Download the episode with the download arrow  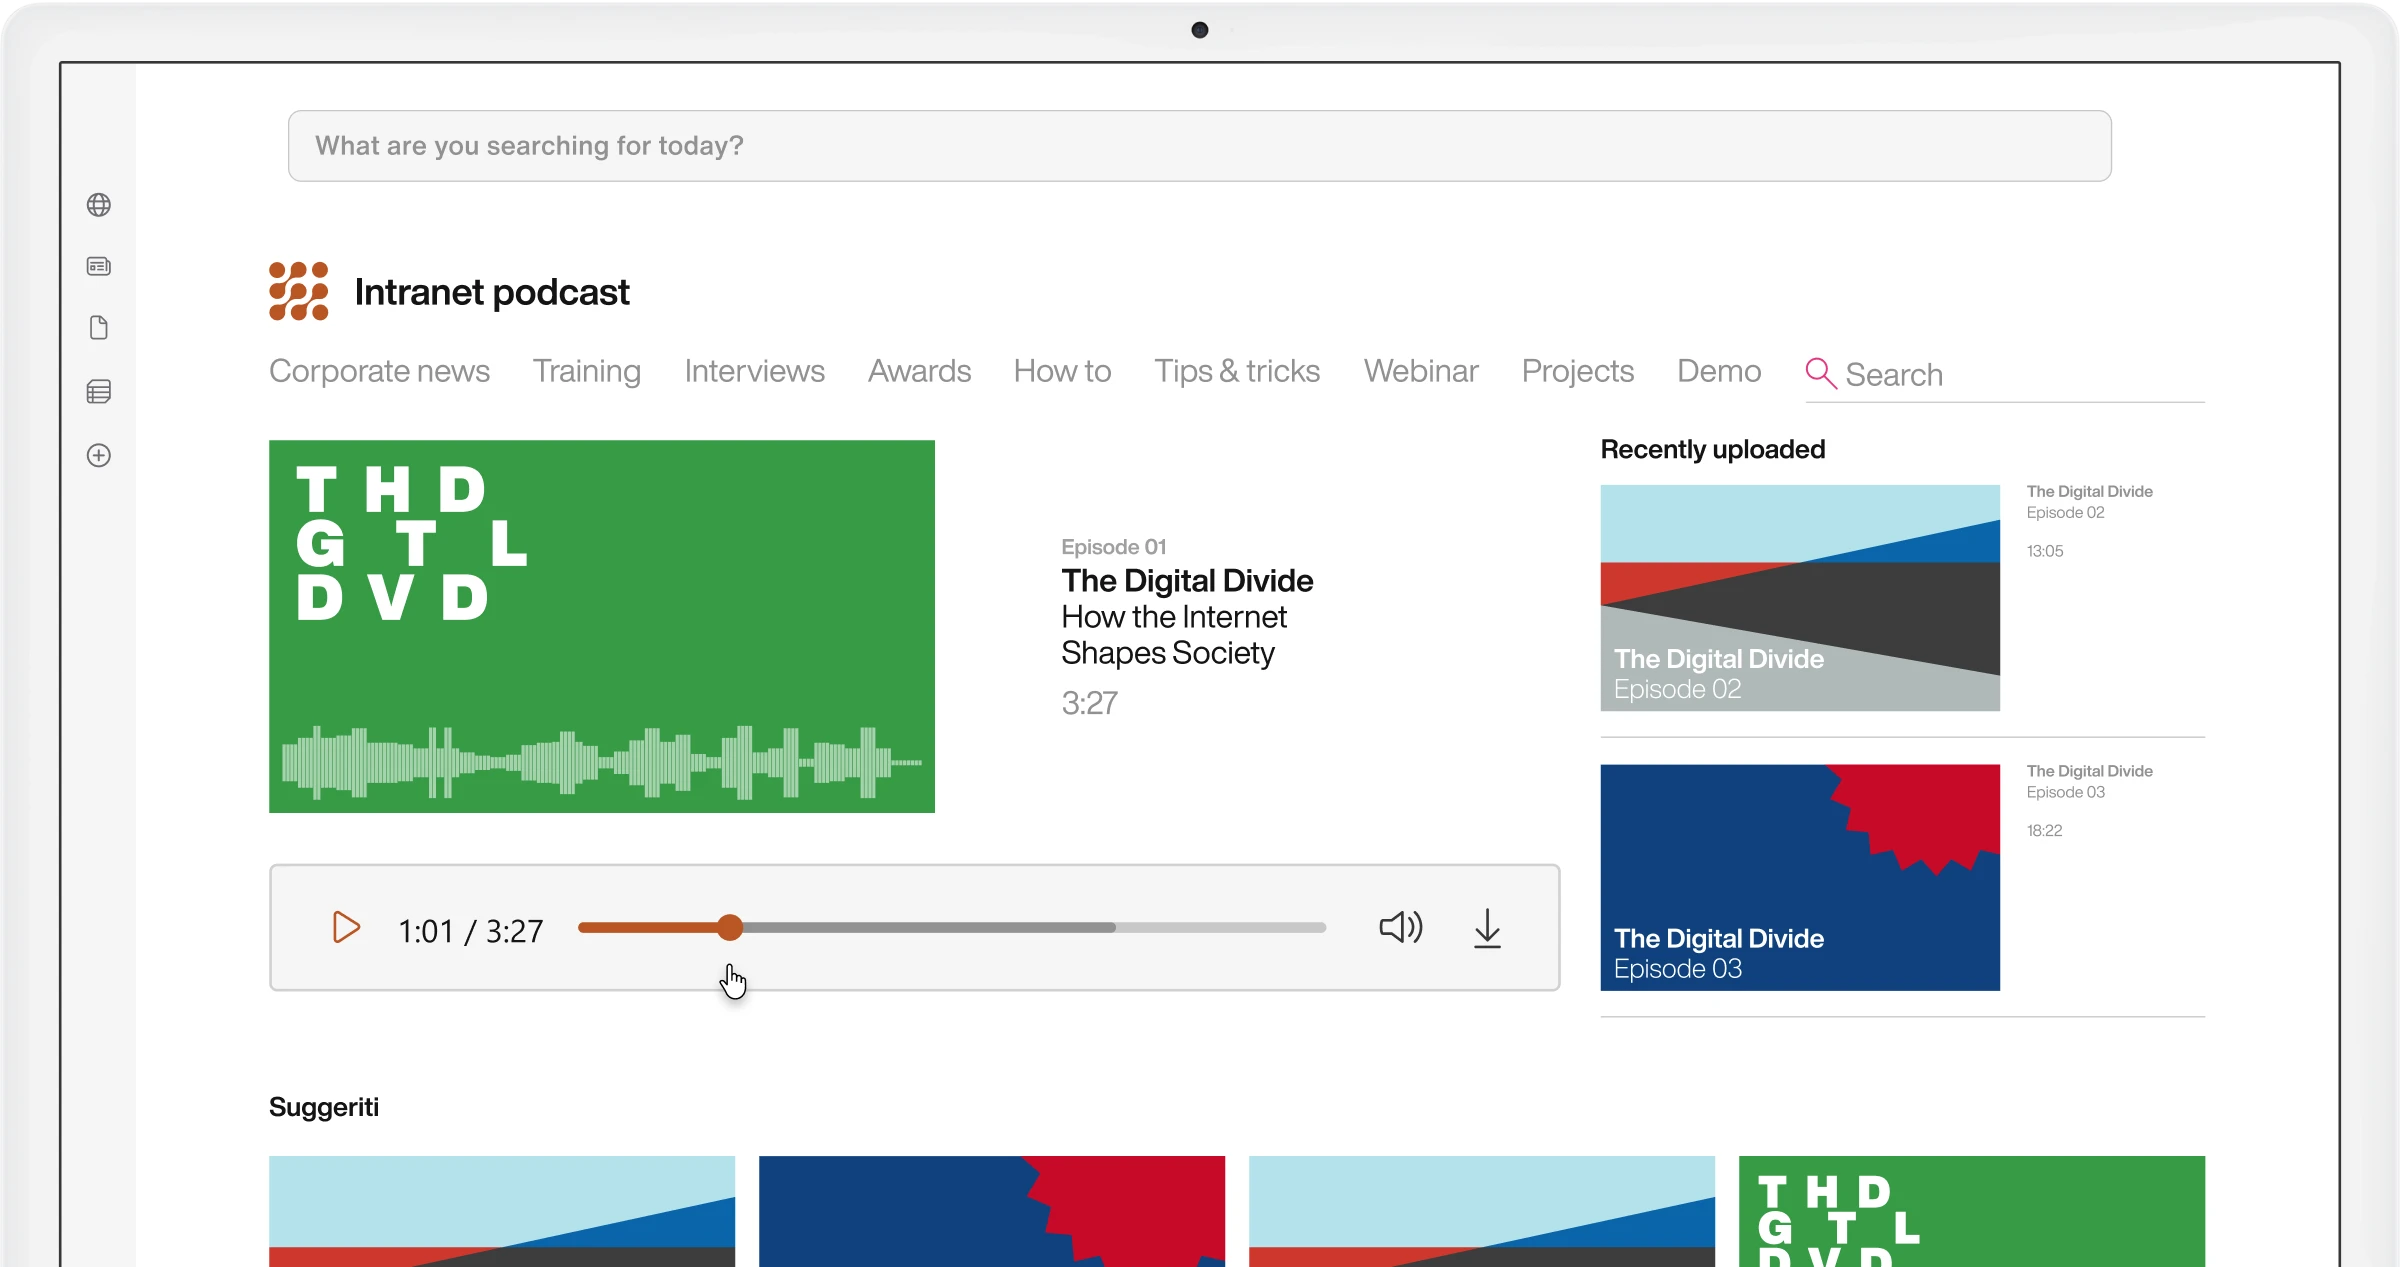[x=1488, y=928]
